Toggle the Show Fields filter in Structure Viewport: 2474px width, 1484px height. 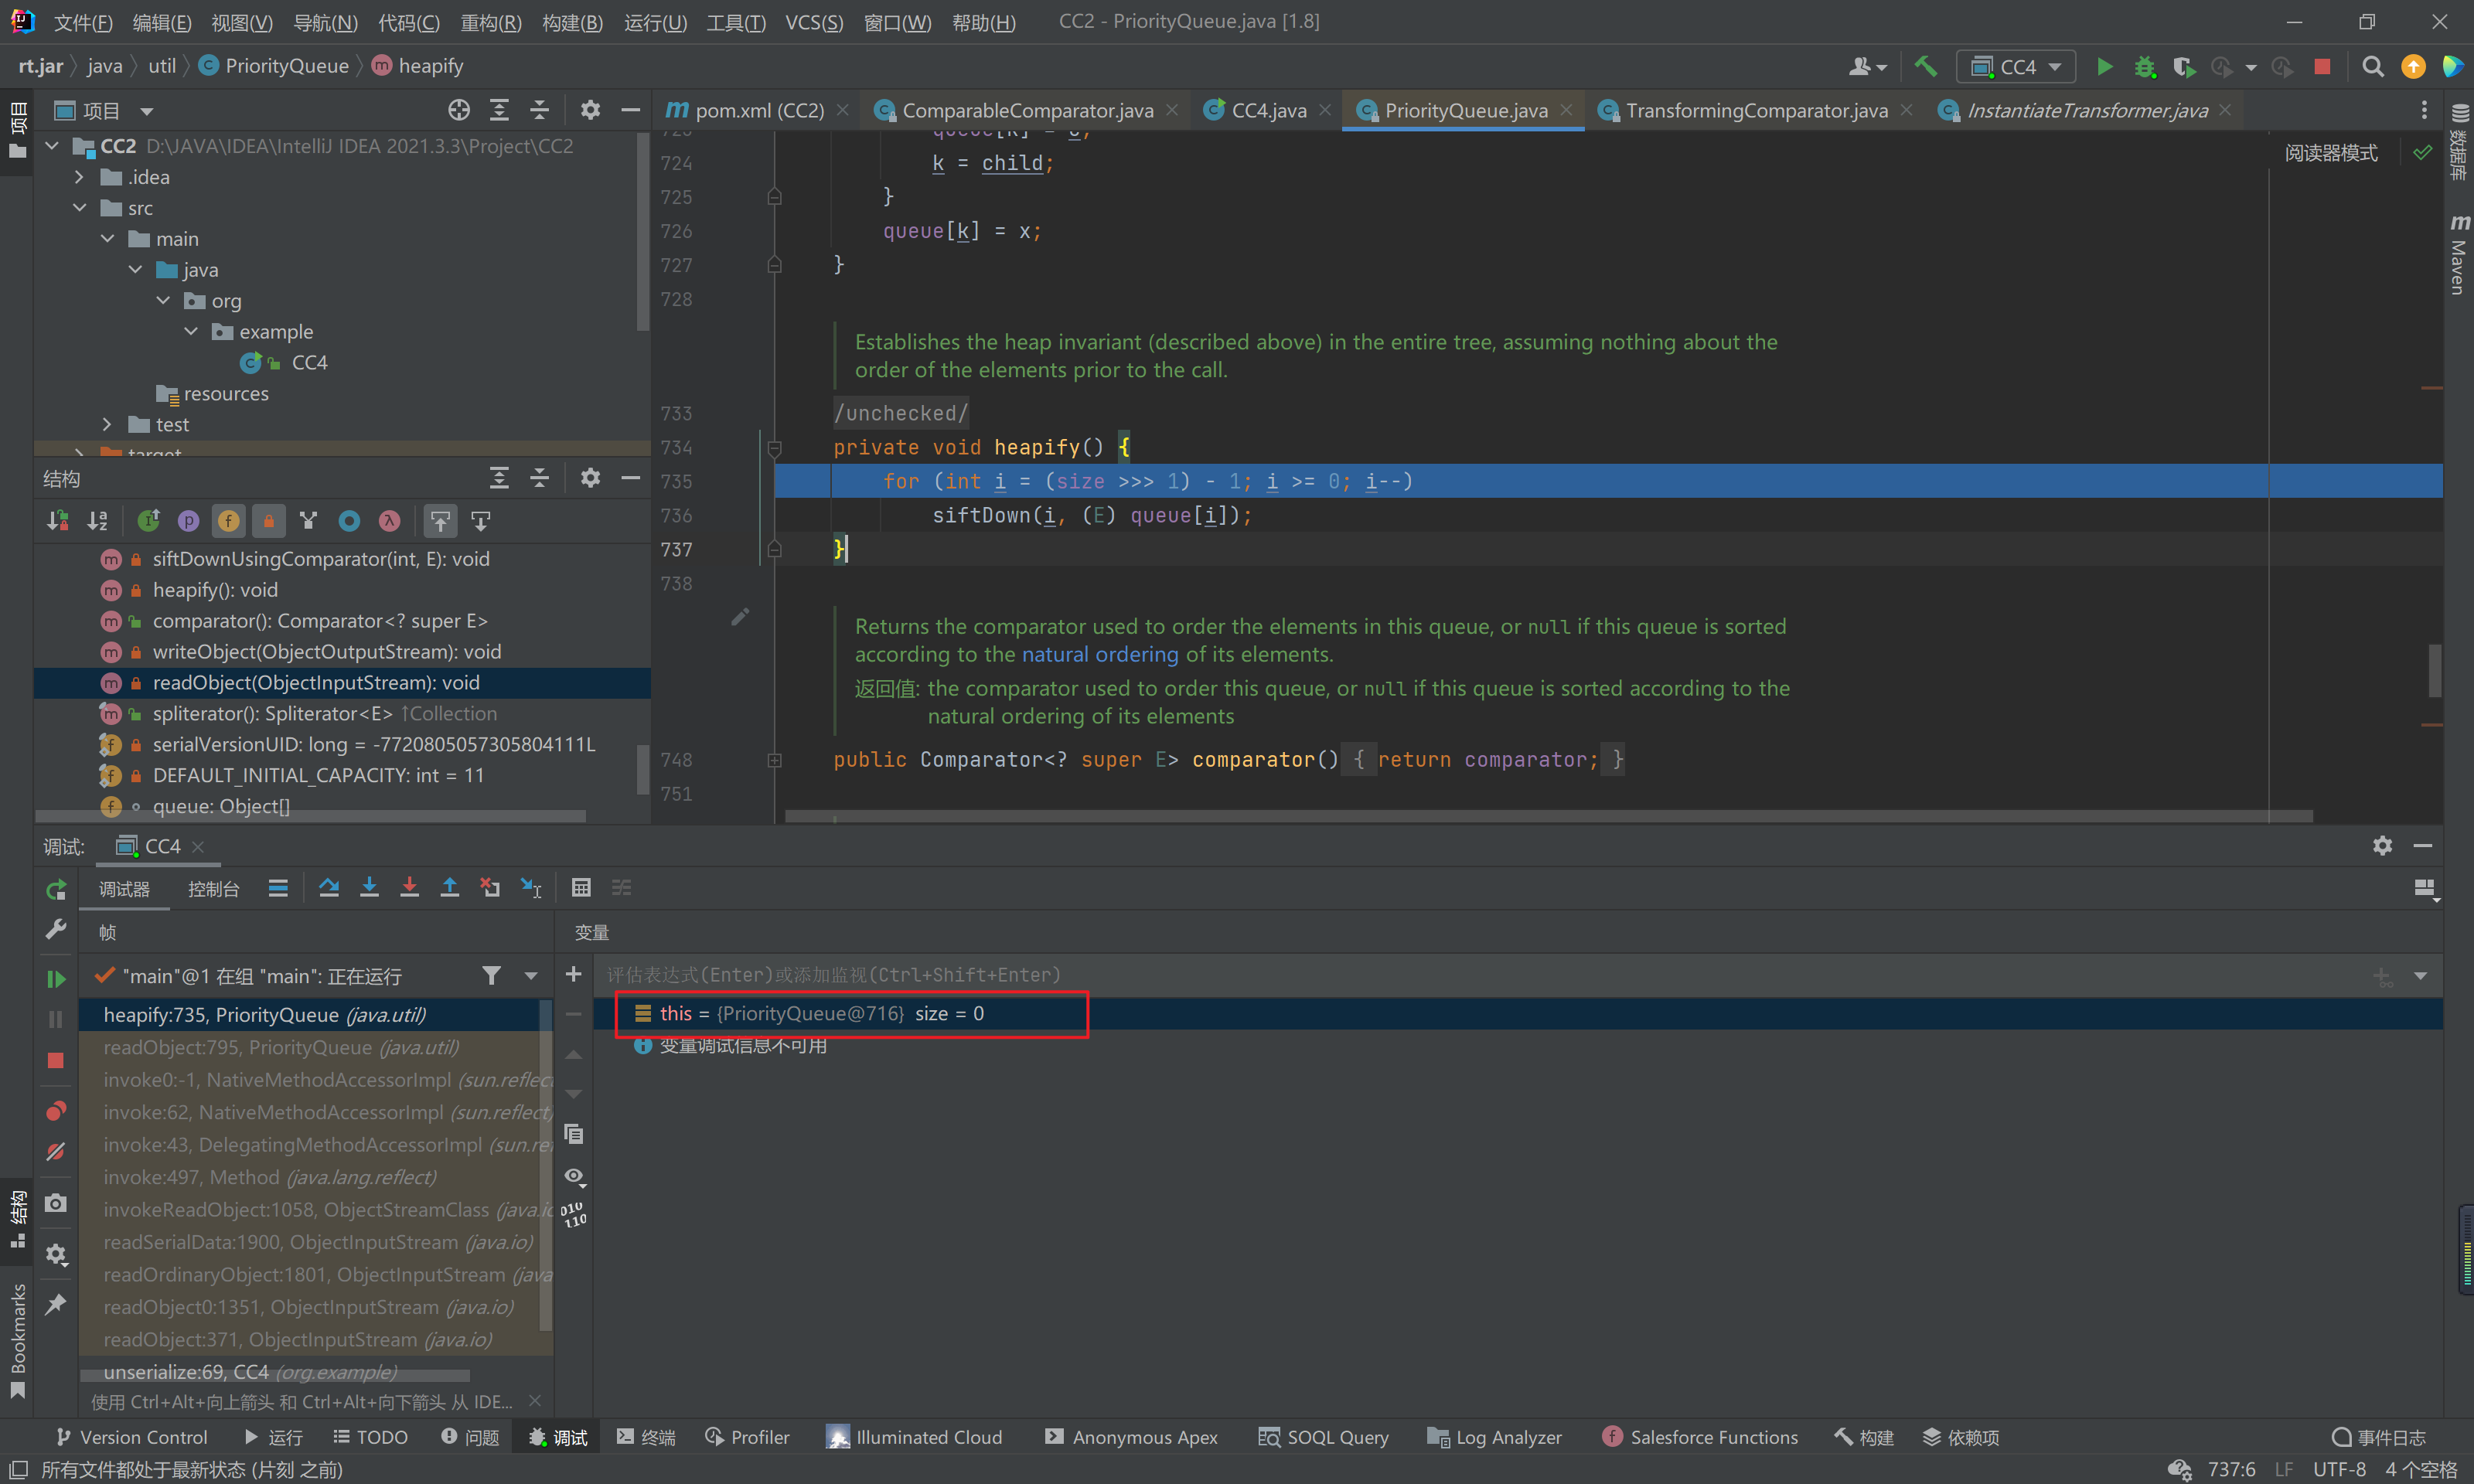(228, 521)
